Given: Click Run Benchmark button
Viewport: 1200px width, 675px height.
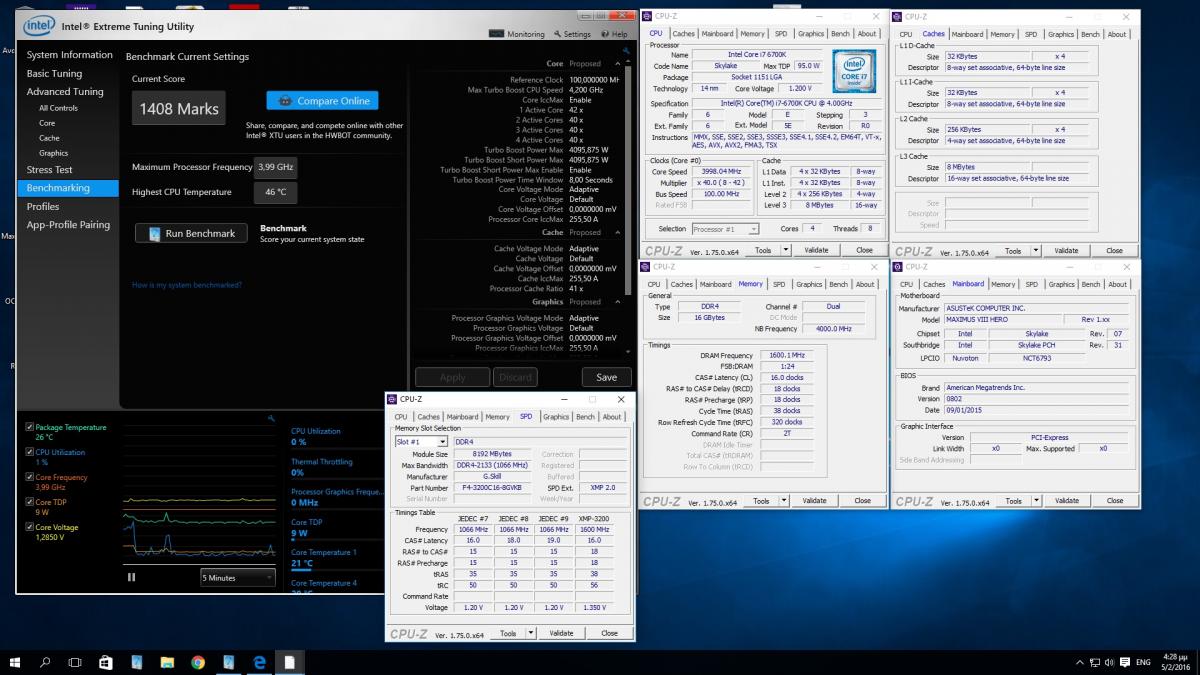Looking at the screenshot, I should click(191, 233).
